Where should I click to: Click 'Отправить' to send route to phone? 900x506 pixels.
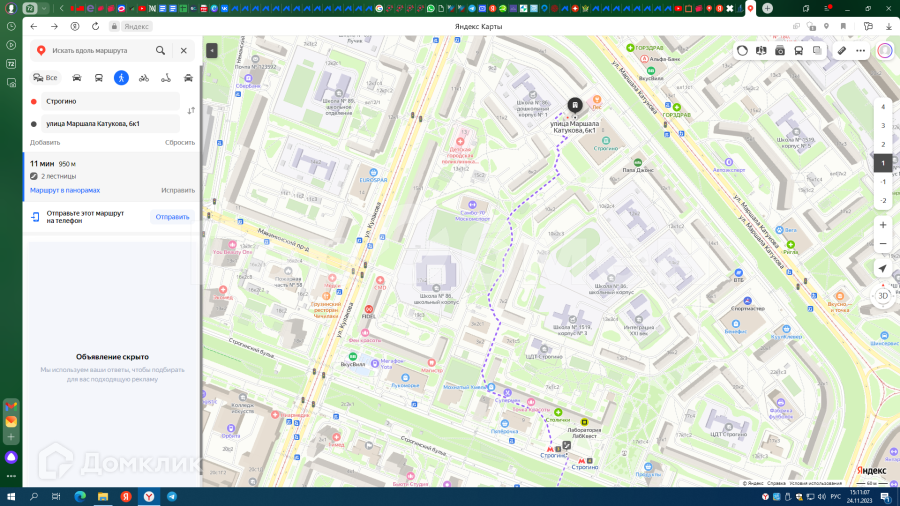pos(172,217)
